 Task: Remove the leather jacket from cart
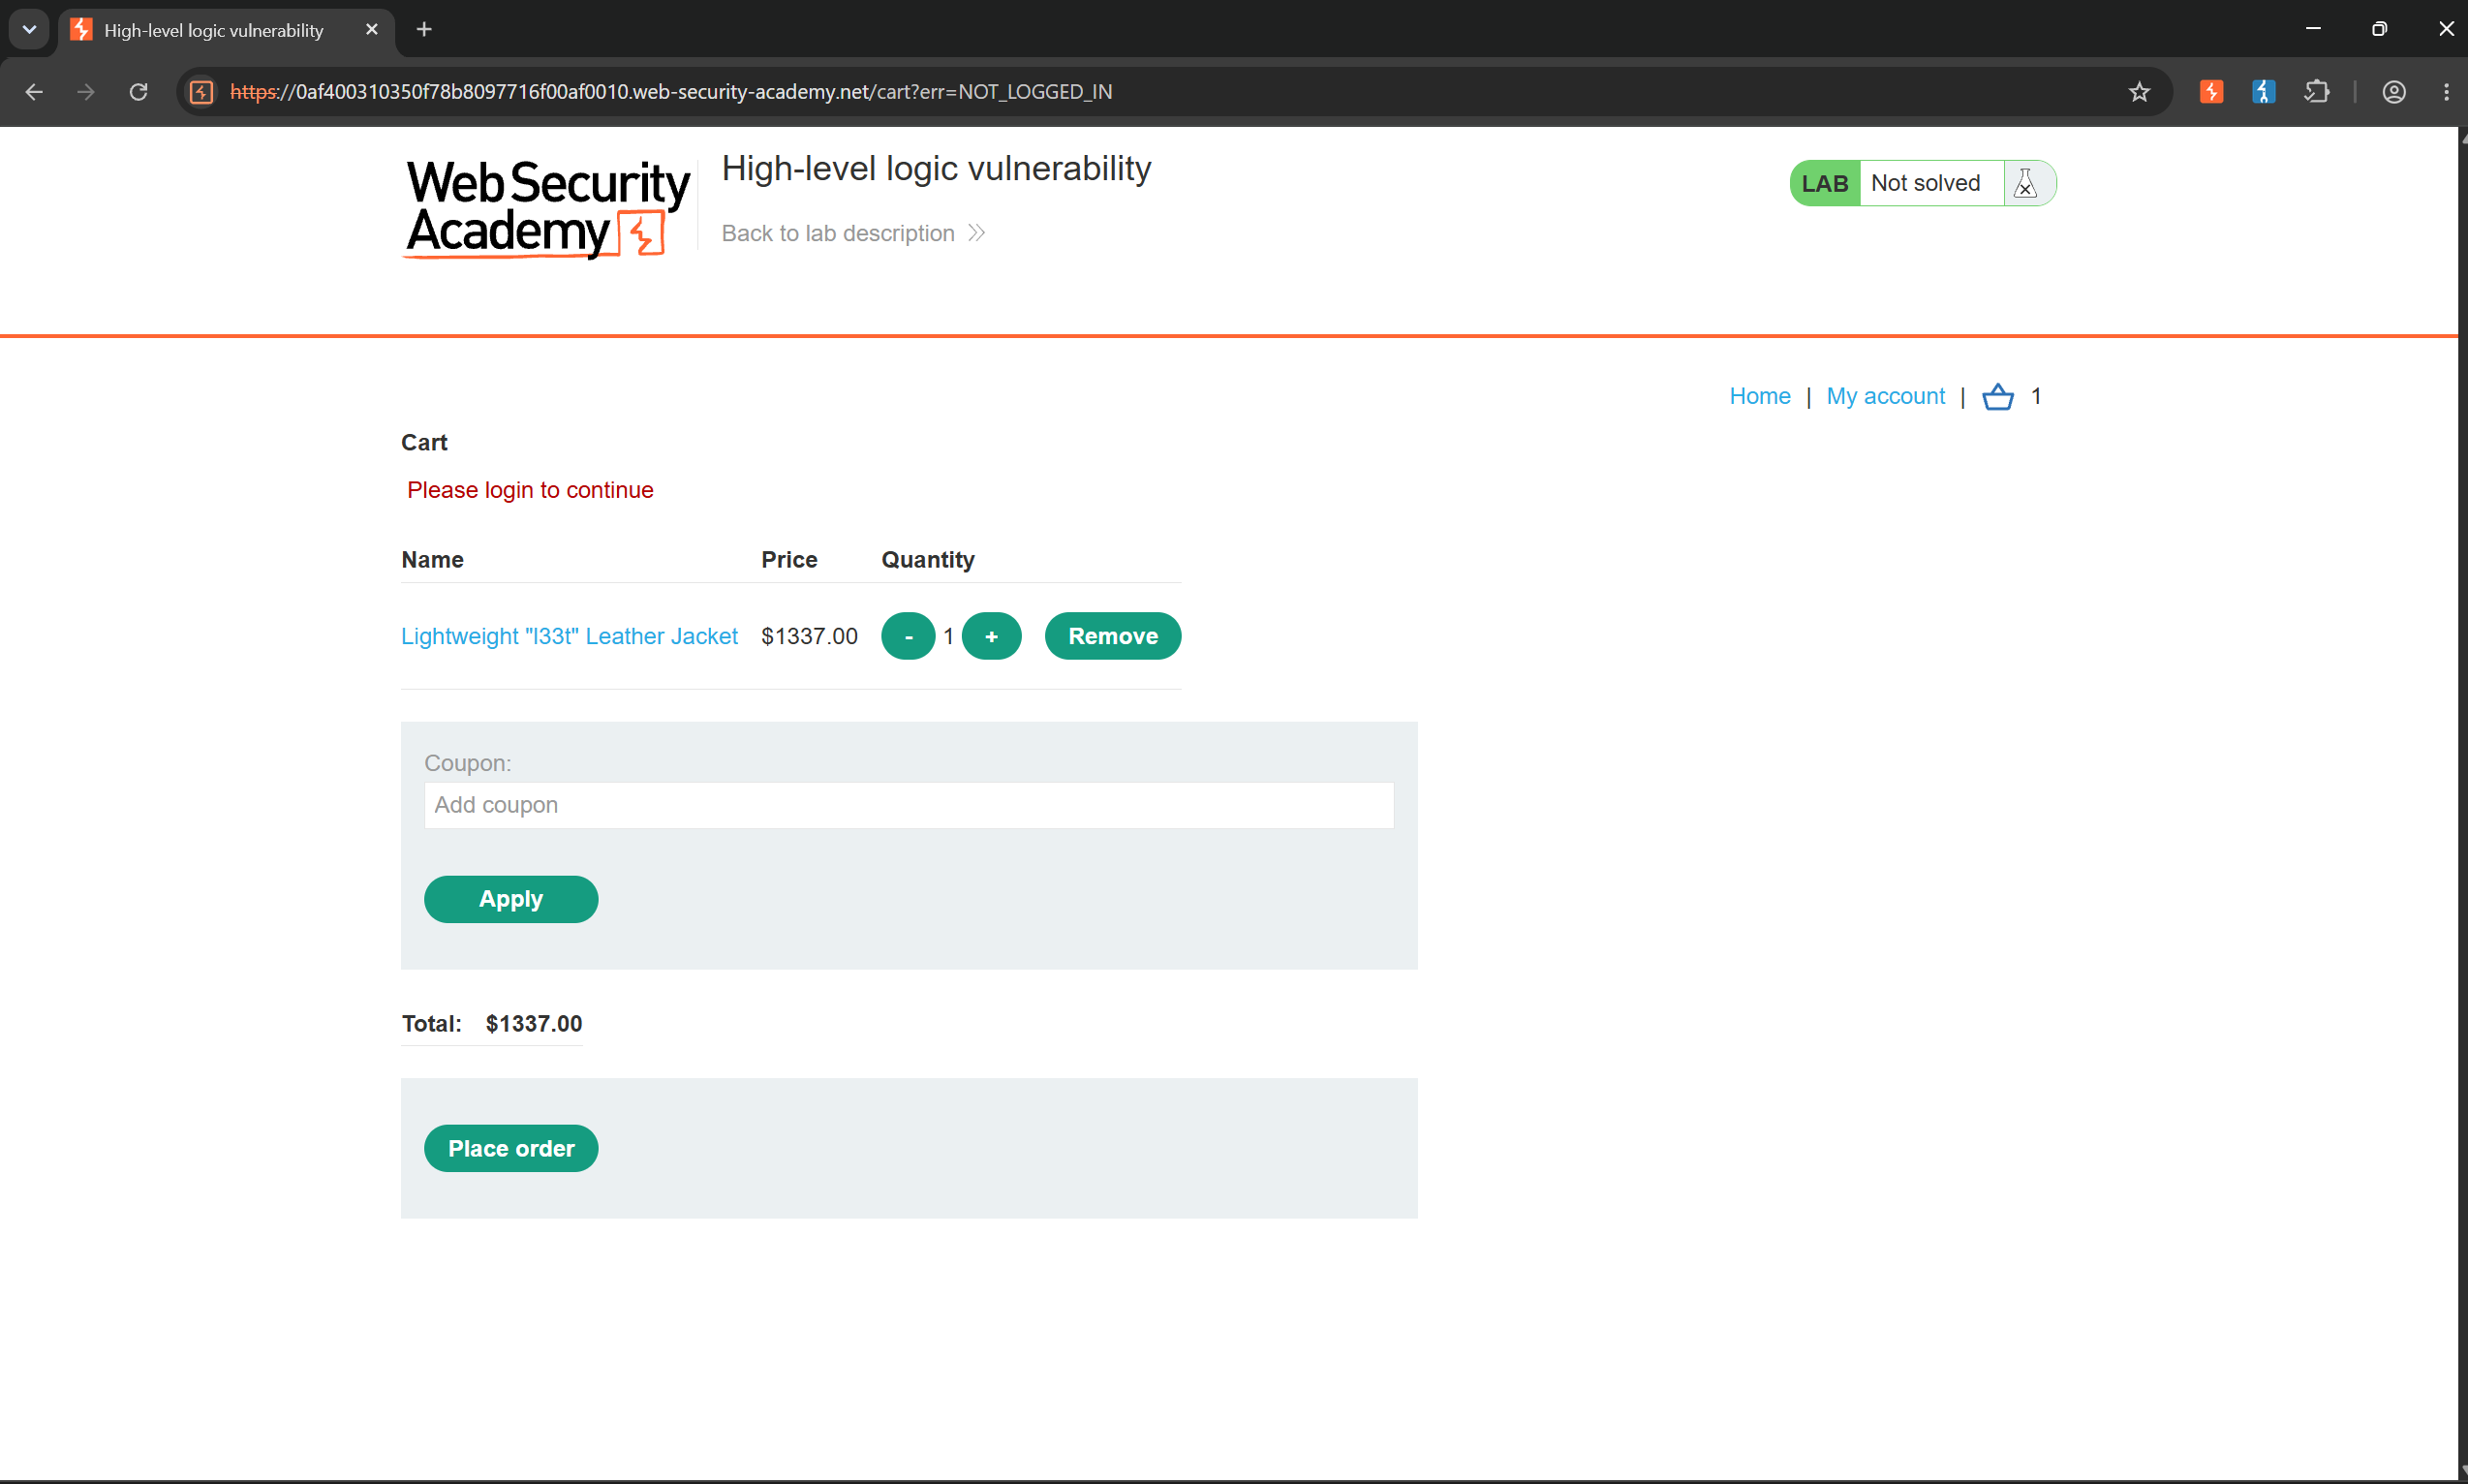point(1112,636)
